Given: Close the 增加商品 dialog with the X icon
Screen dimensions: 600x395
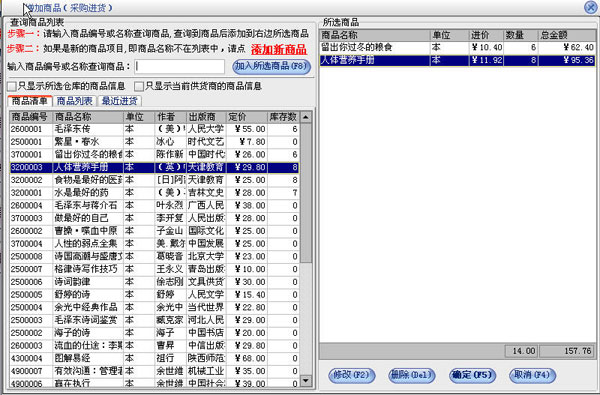Looking at the screenshot, I should click(590, 7).
